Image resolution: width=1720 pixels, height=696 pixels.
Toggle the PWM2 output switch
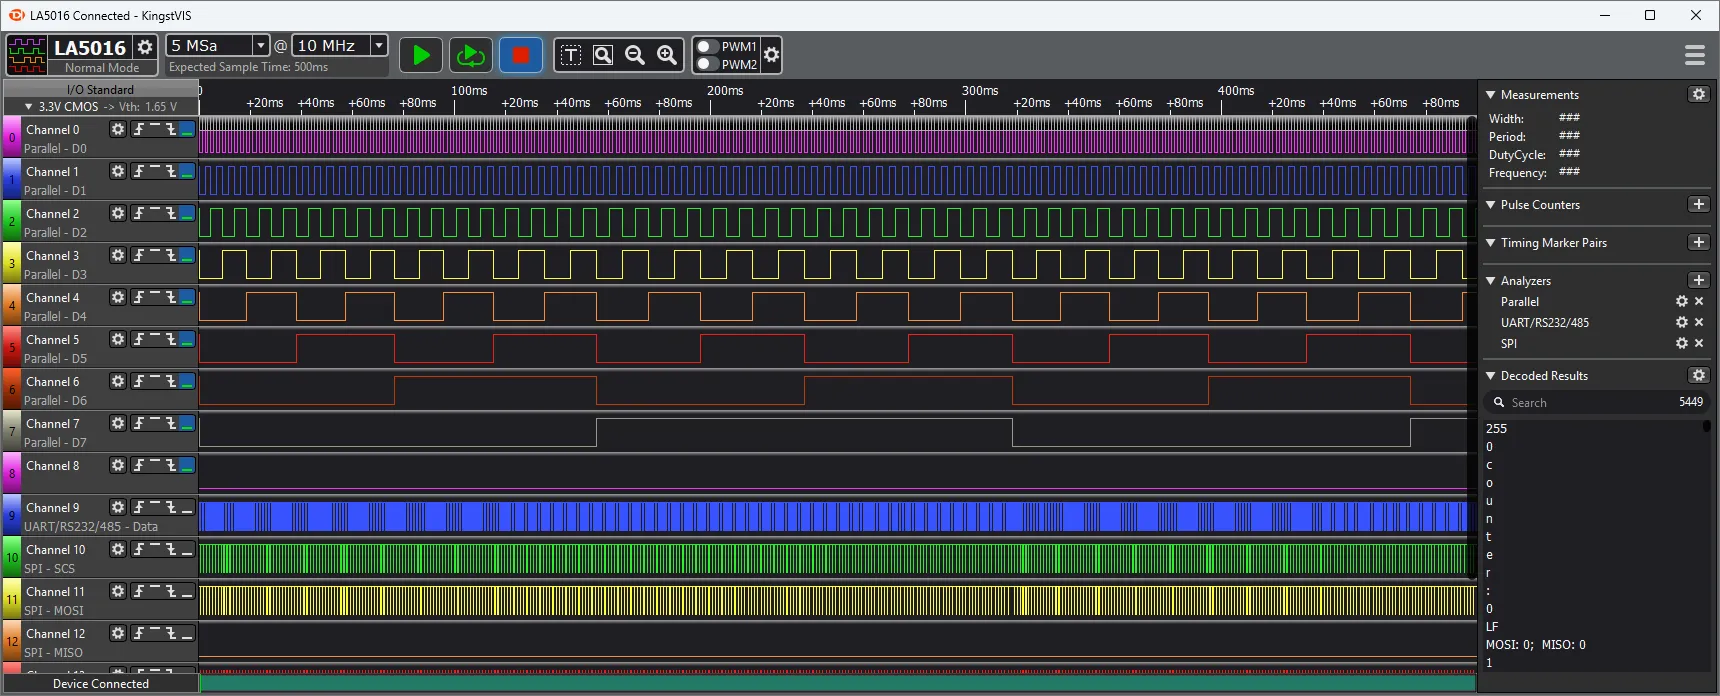pyautogui.click(x=708, y=64)
